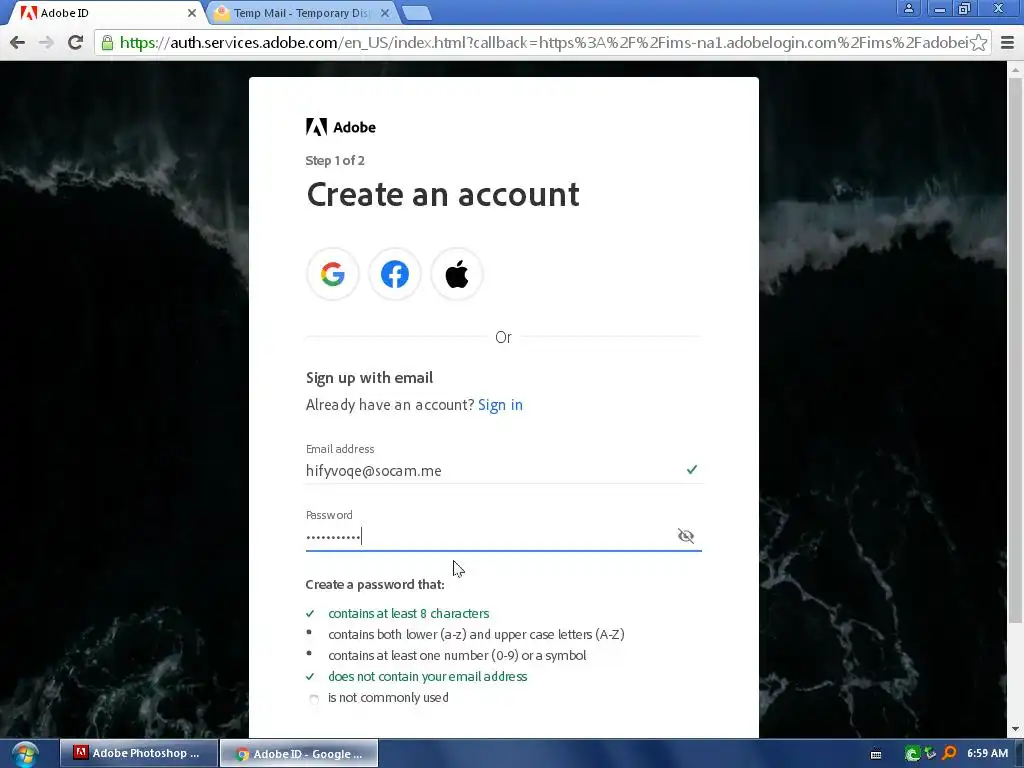
Task: Click the Email address input field
Action: [x=504, y=470]
